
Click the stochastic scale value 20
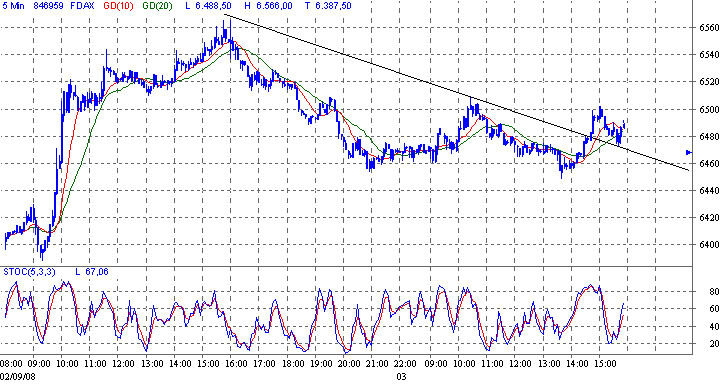tap(714, 344)
